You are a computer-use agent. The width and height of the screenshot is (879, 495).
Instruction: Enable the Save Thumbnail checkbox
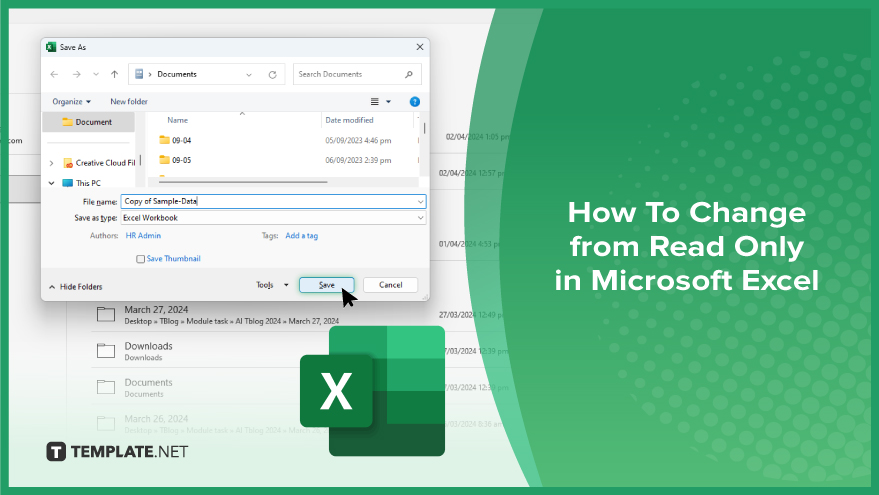click(140, 259)
